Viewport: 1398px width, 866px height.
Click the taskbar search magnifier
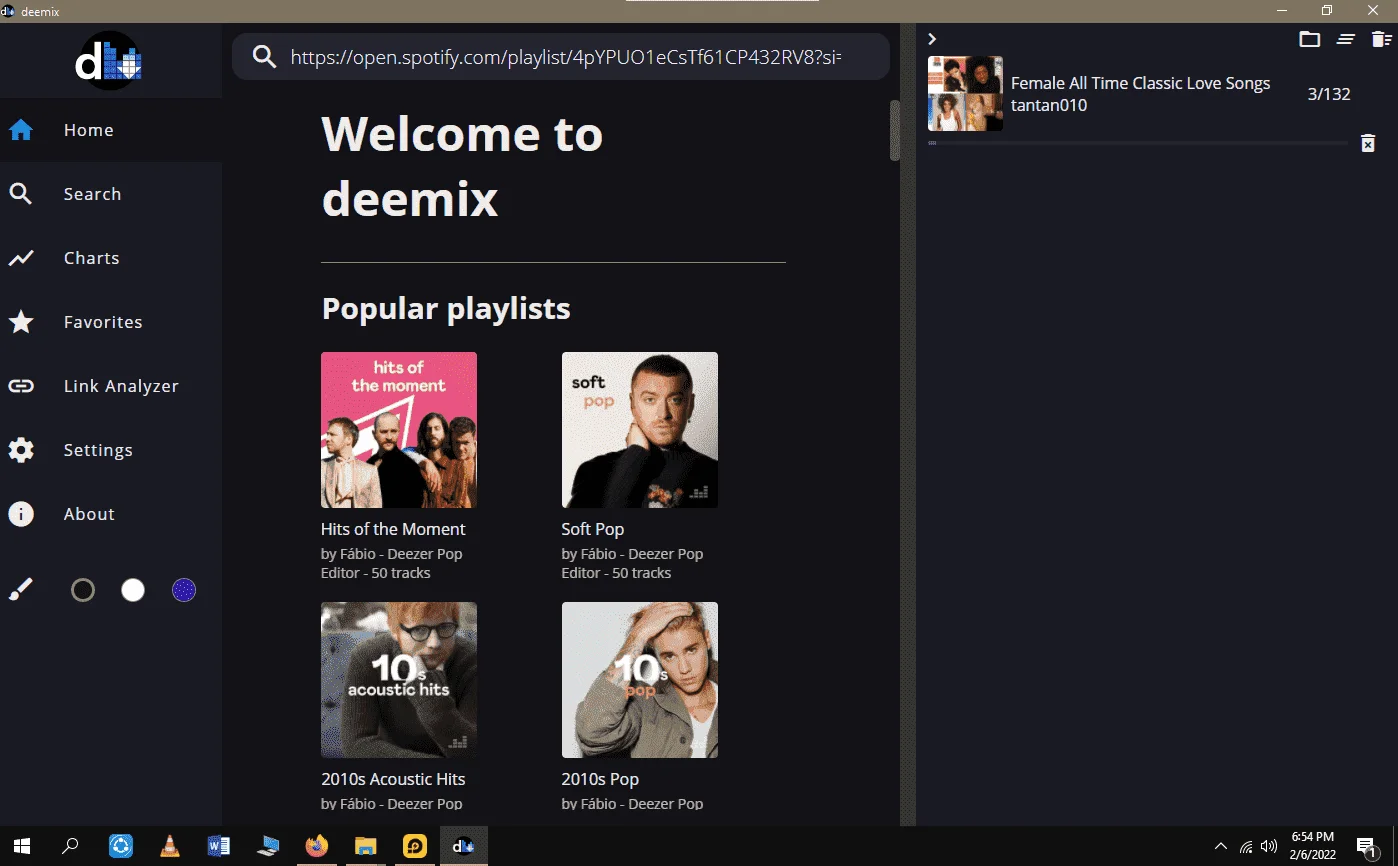70,846
